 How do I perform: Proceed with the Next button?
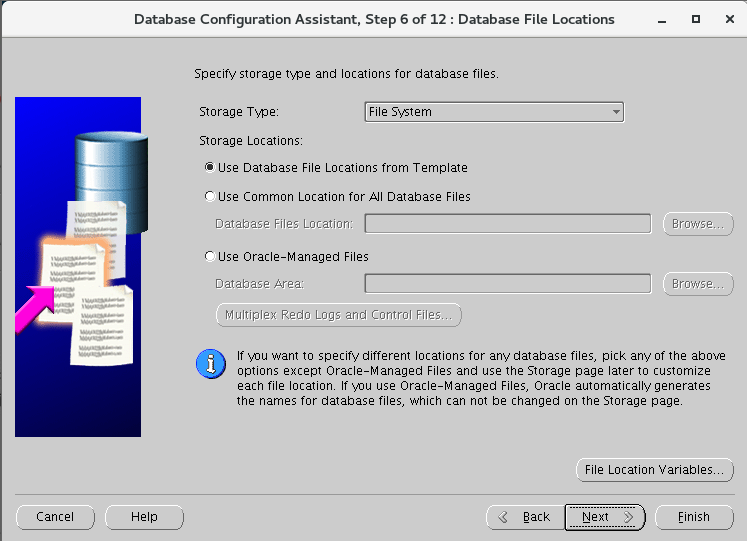[x=605, y=517]
